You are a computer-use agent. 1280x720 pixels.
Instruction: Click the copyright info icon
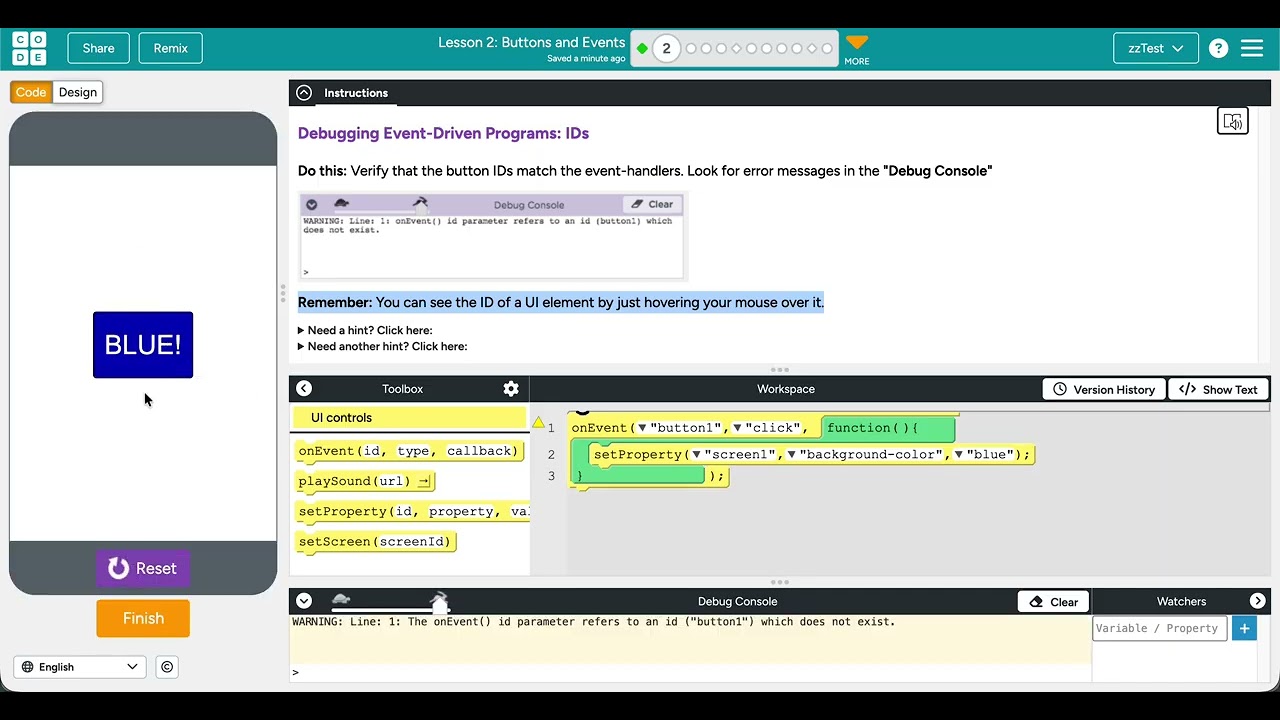(x=167, y=667)
